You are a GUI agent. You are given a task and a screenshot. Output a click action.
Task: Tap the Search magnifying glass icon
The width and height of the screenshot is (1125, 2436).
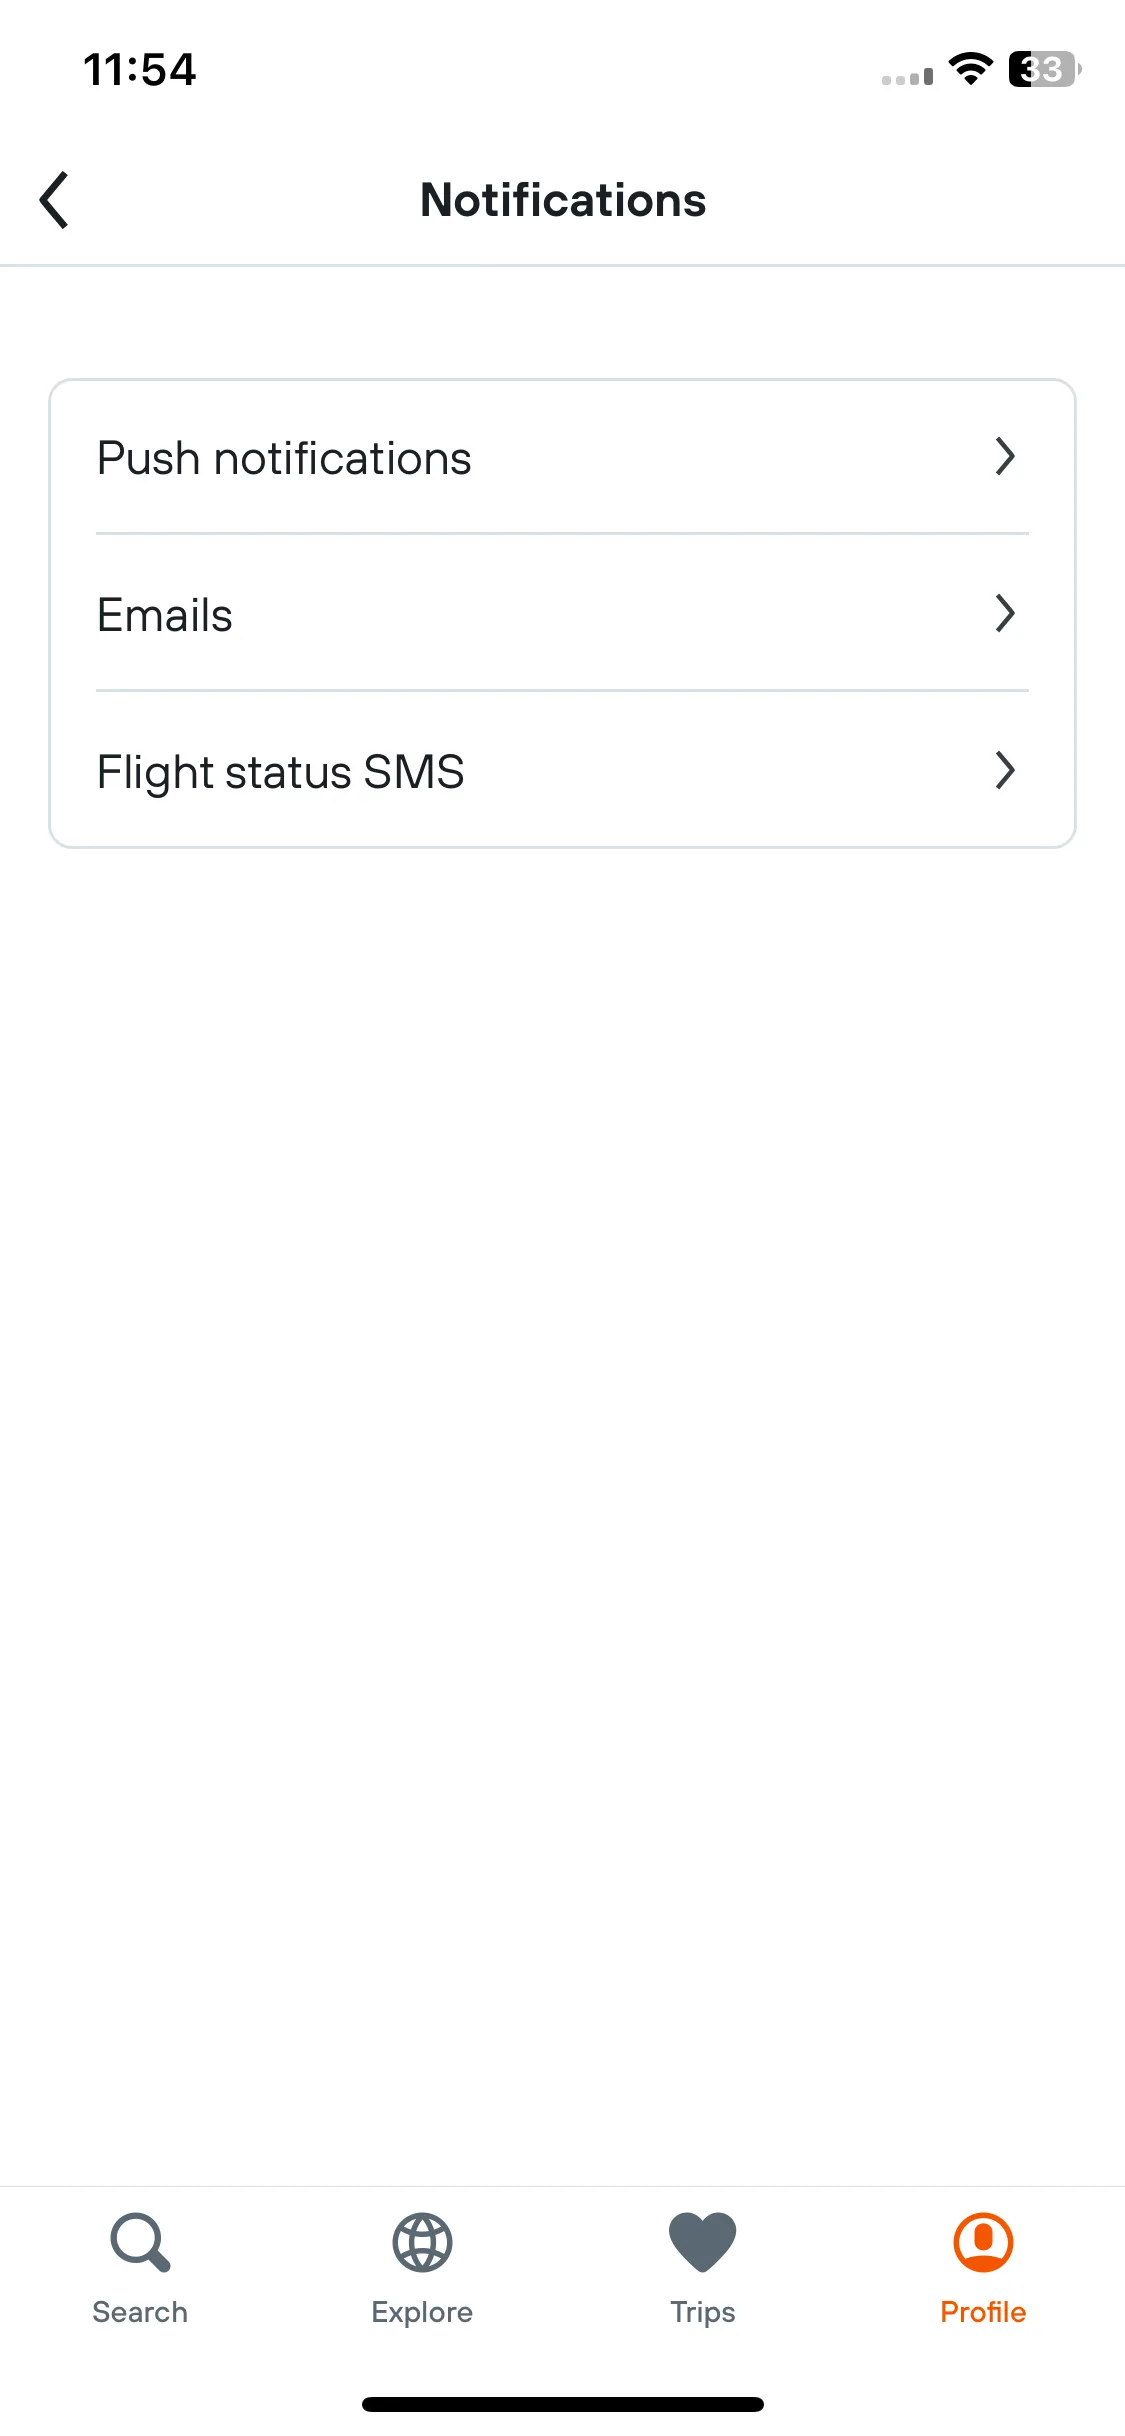140,2243
